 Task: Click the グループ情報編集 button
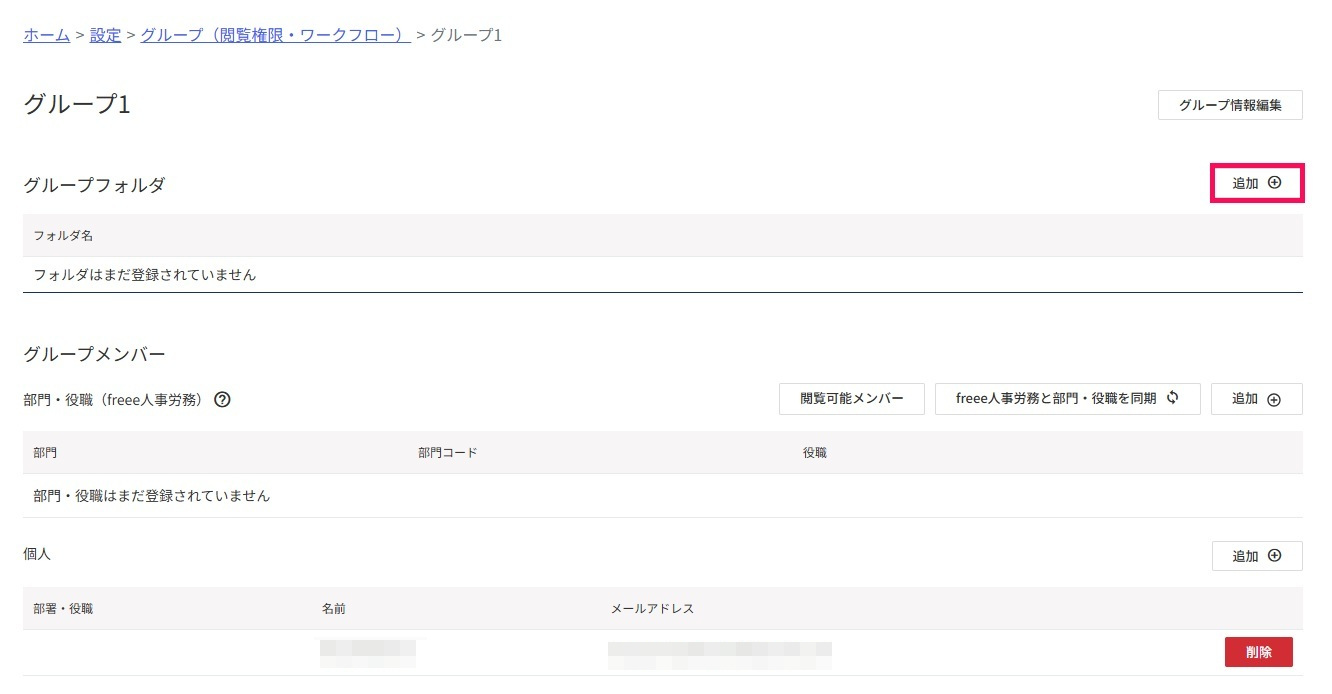point(1230,105)
